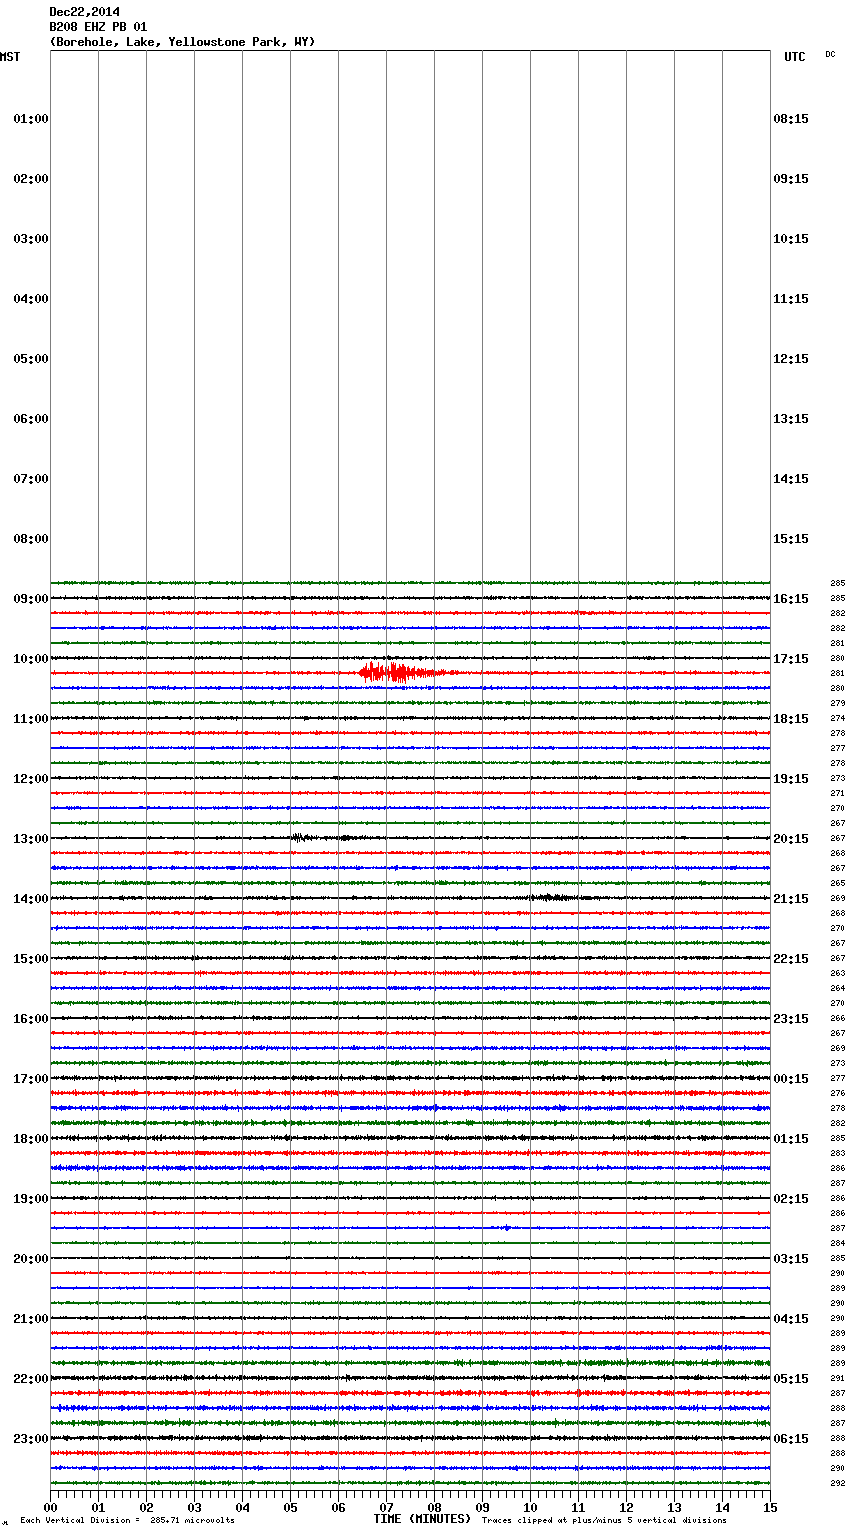Select the 20:00 MST time label
The image size is (850, 1534).
pyautogui.click(x=31, y=1259)
